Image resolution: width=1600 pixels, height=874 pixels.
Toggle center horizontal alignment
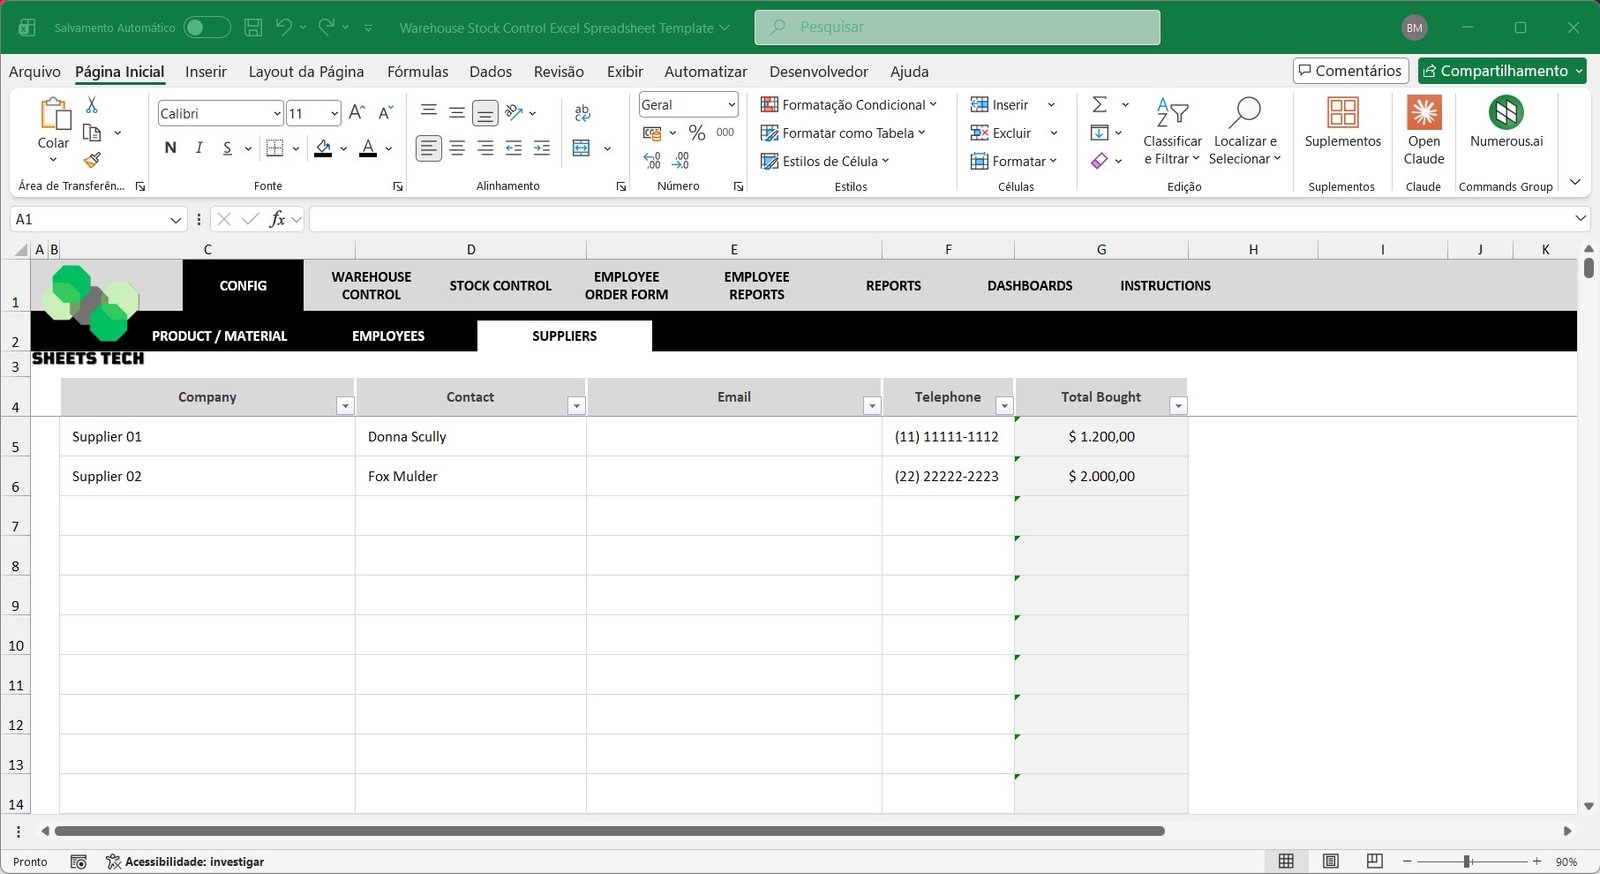coord(457,148)
